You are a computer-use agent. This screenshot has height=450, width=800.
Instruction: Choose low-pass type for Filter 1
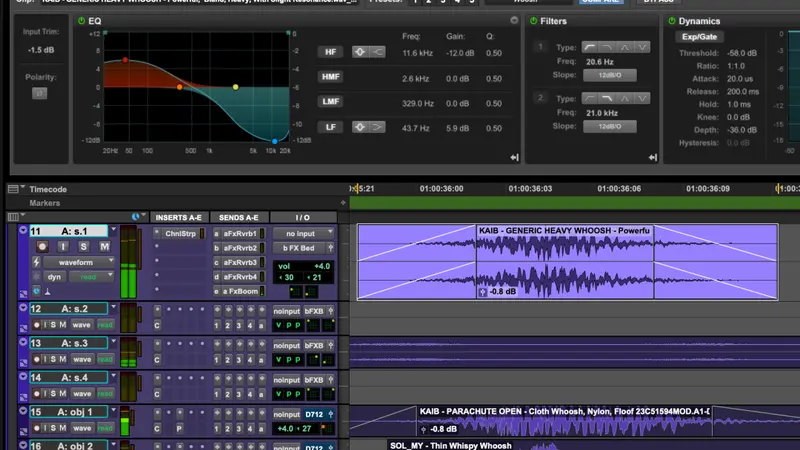[607, 47]
